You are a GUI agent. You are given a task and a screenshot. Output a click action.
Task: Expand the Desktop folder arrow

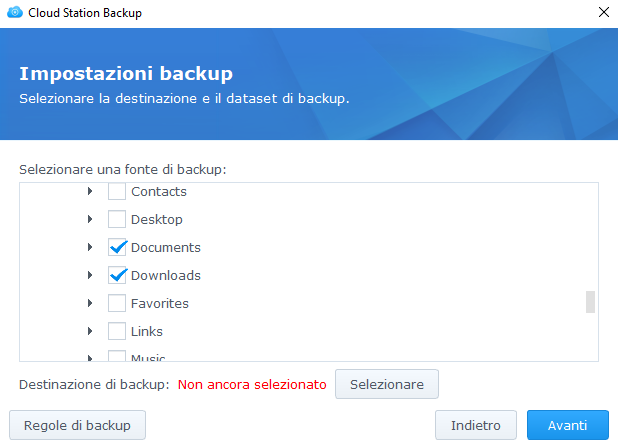point(90,219)
